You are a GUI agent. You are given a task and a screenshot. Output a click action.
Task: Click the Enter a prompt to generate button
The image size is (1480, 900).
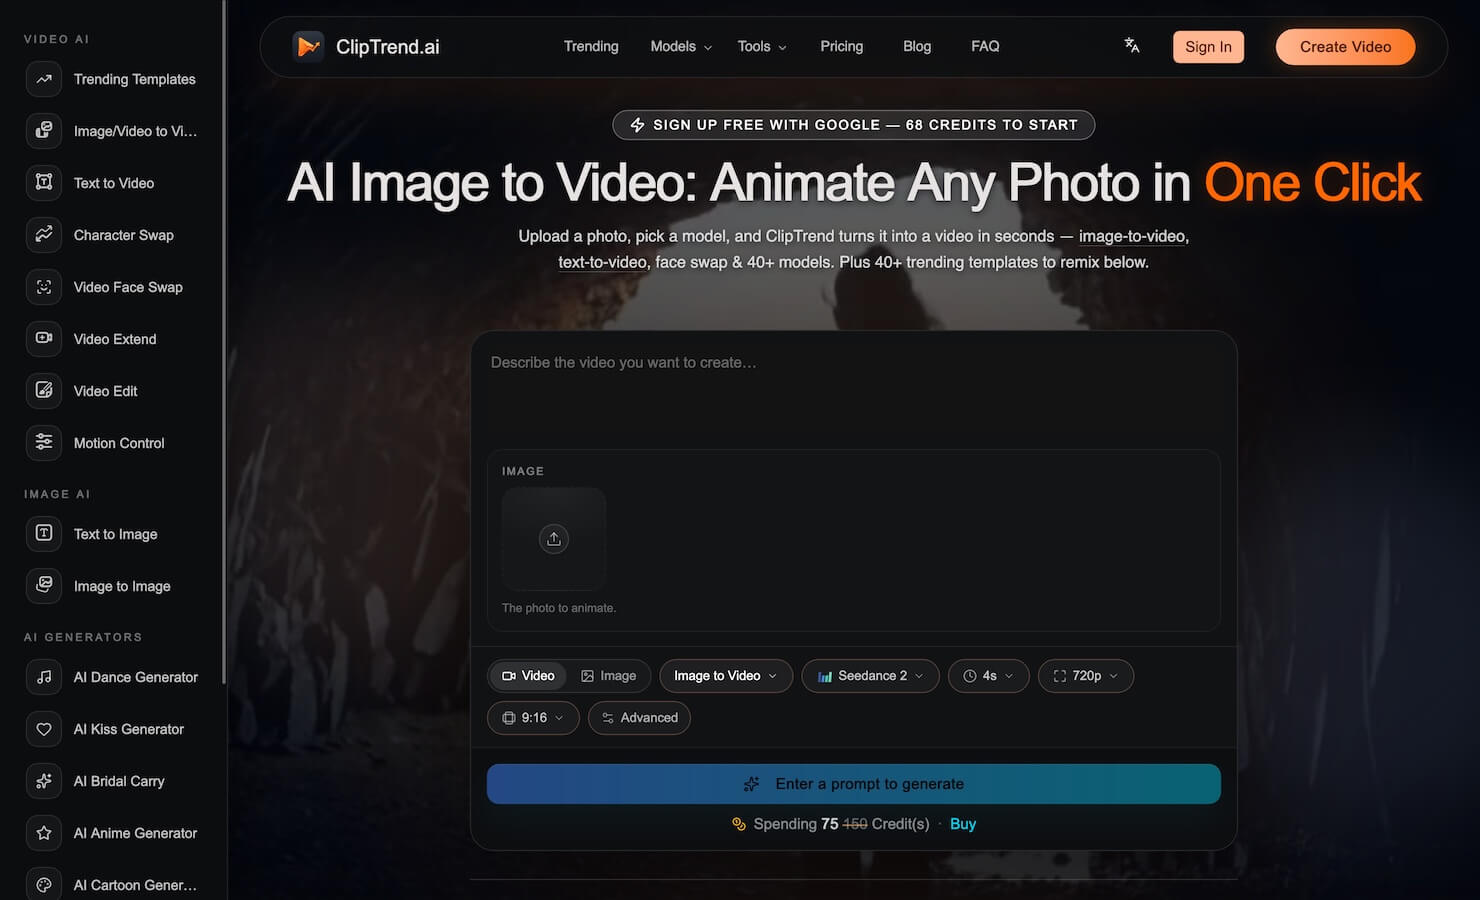point(854,784)
